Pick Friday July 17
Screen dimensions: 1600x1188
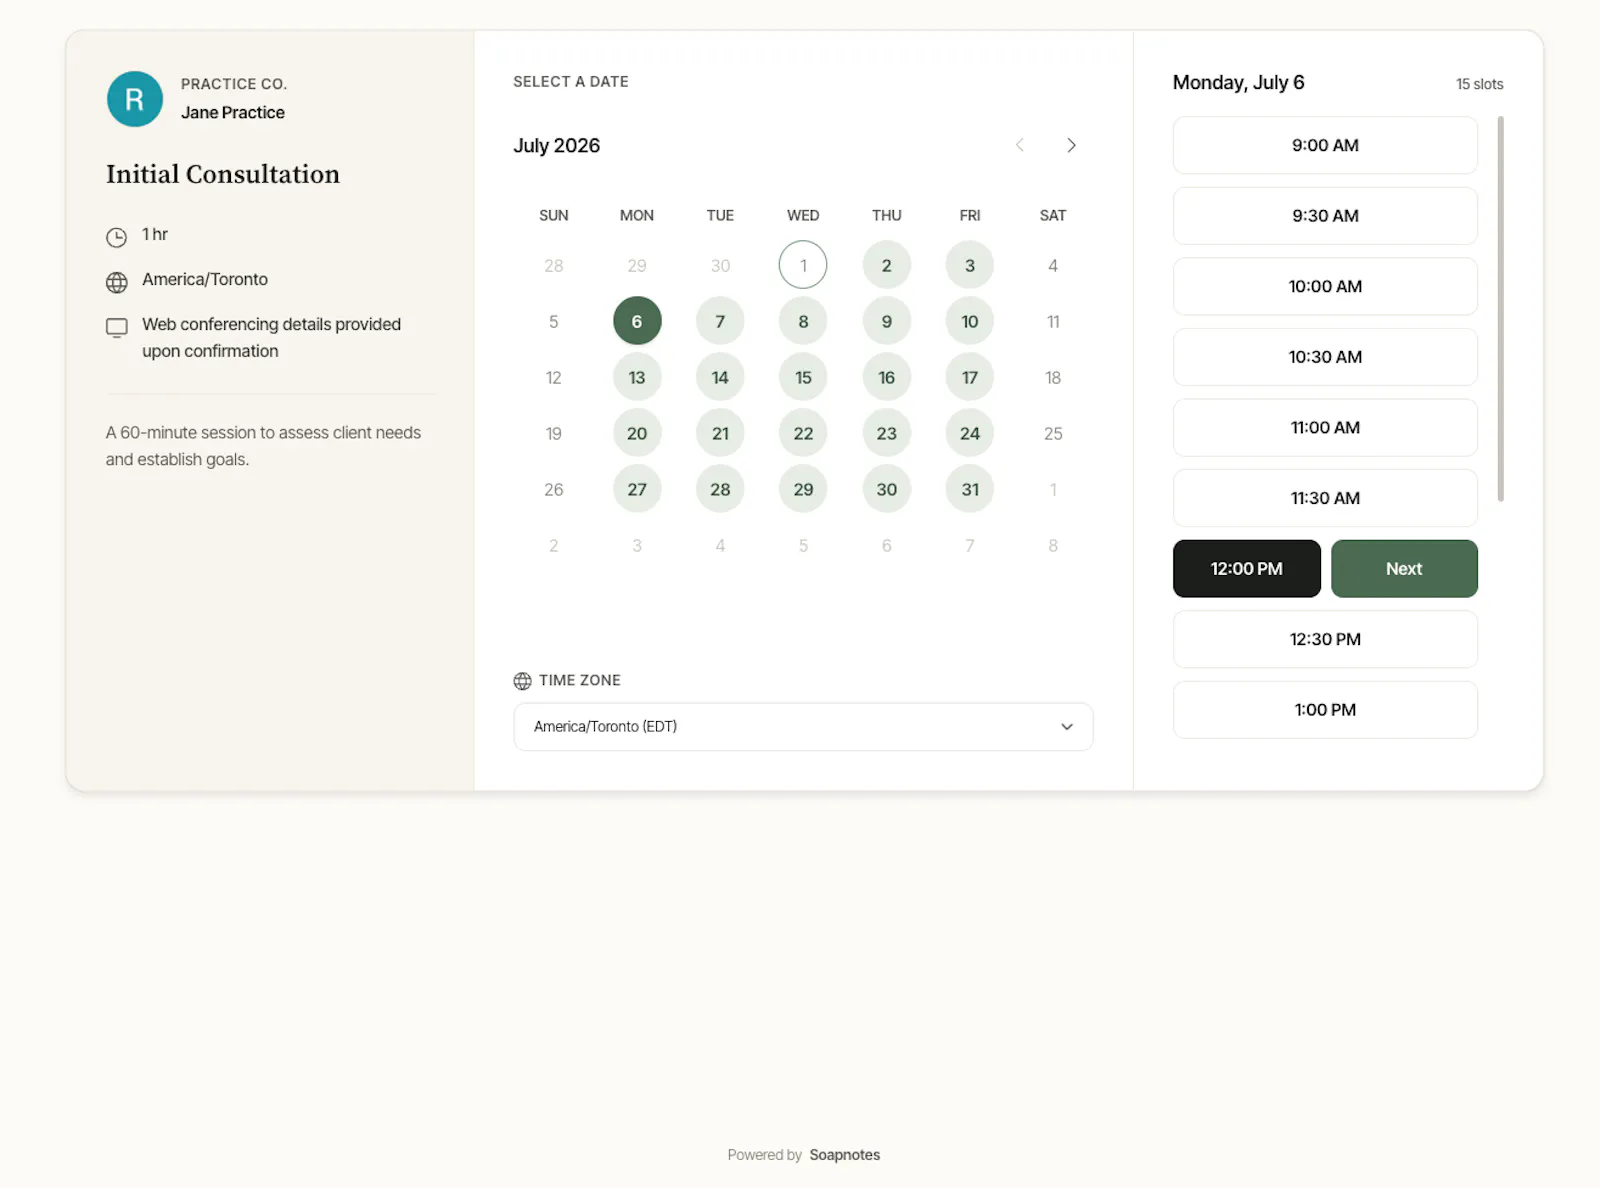point(970,377)
